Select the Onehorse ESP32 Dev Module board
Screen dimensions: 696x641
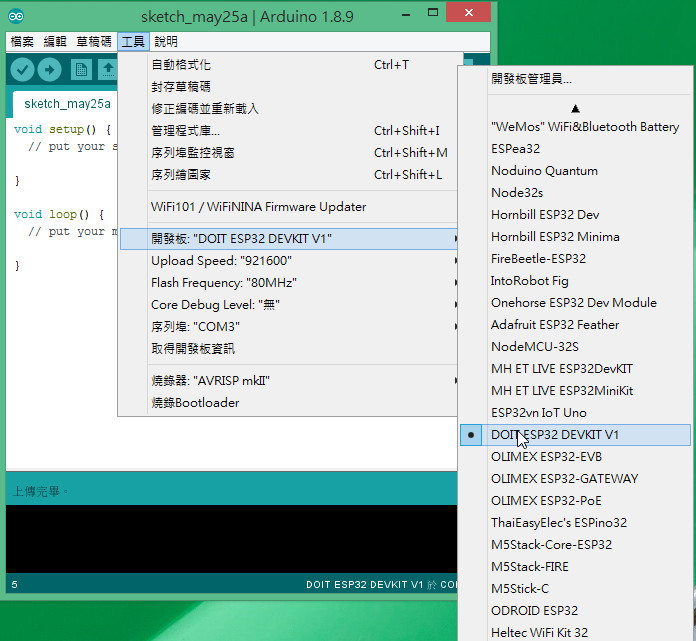pos(576,303)
